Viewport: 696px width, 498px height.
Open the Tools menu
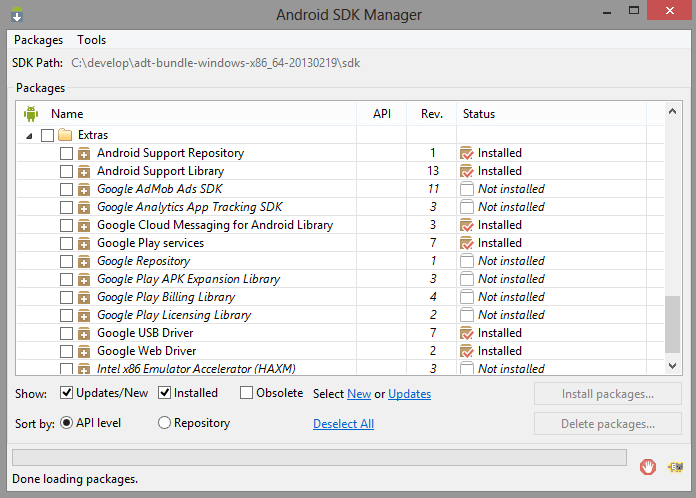(x=91, y=40)
